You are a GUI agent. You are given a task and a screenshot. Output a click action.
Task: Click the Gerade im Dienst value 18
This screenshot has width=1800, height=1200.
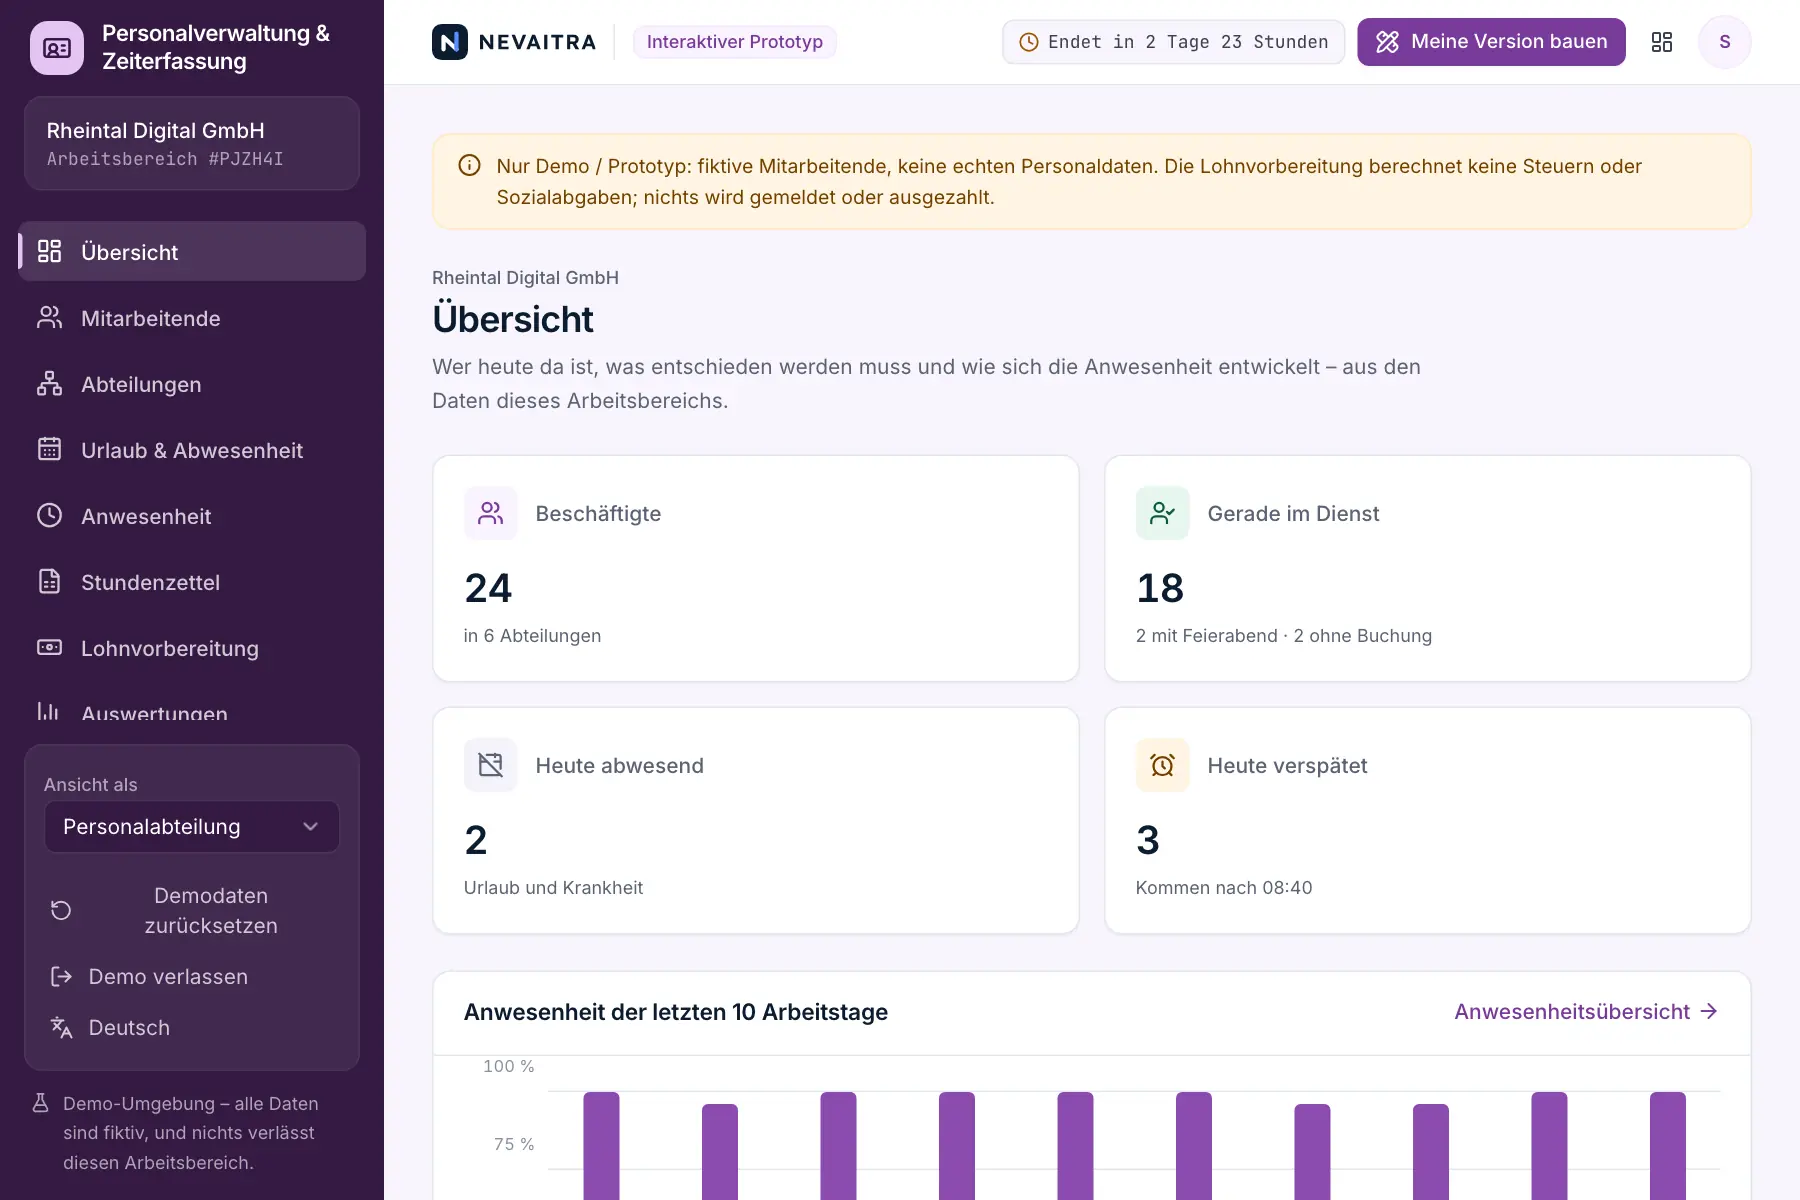point(1160,588)
